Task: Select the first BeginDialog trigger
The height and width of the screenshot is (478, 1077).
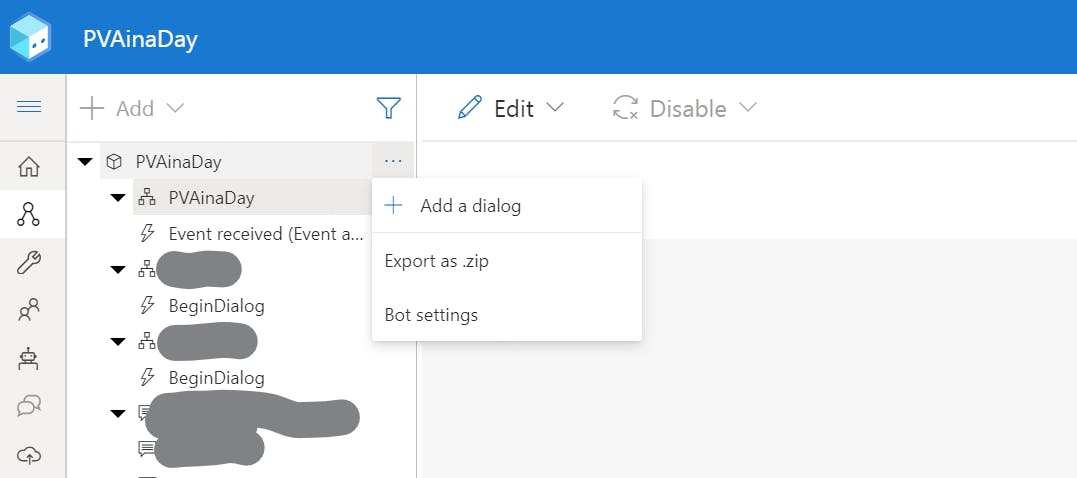Action: click(216, 306)
